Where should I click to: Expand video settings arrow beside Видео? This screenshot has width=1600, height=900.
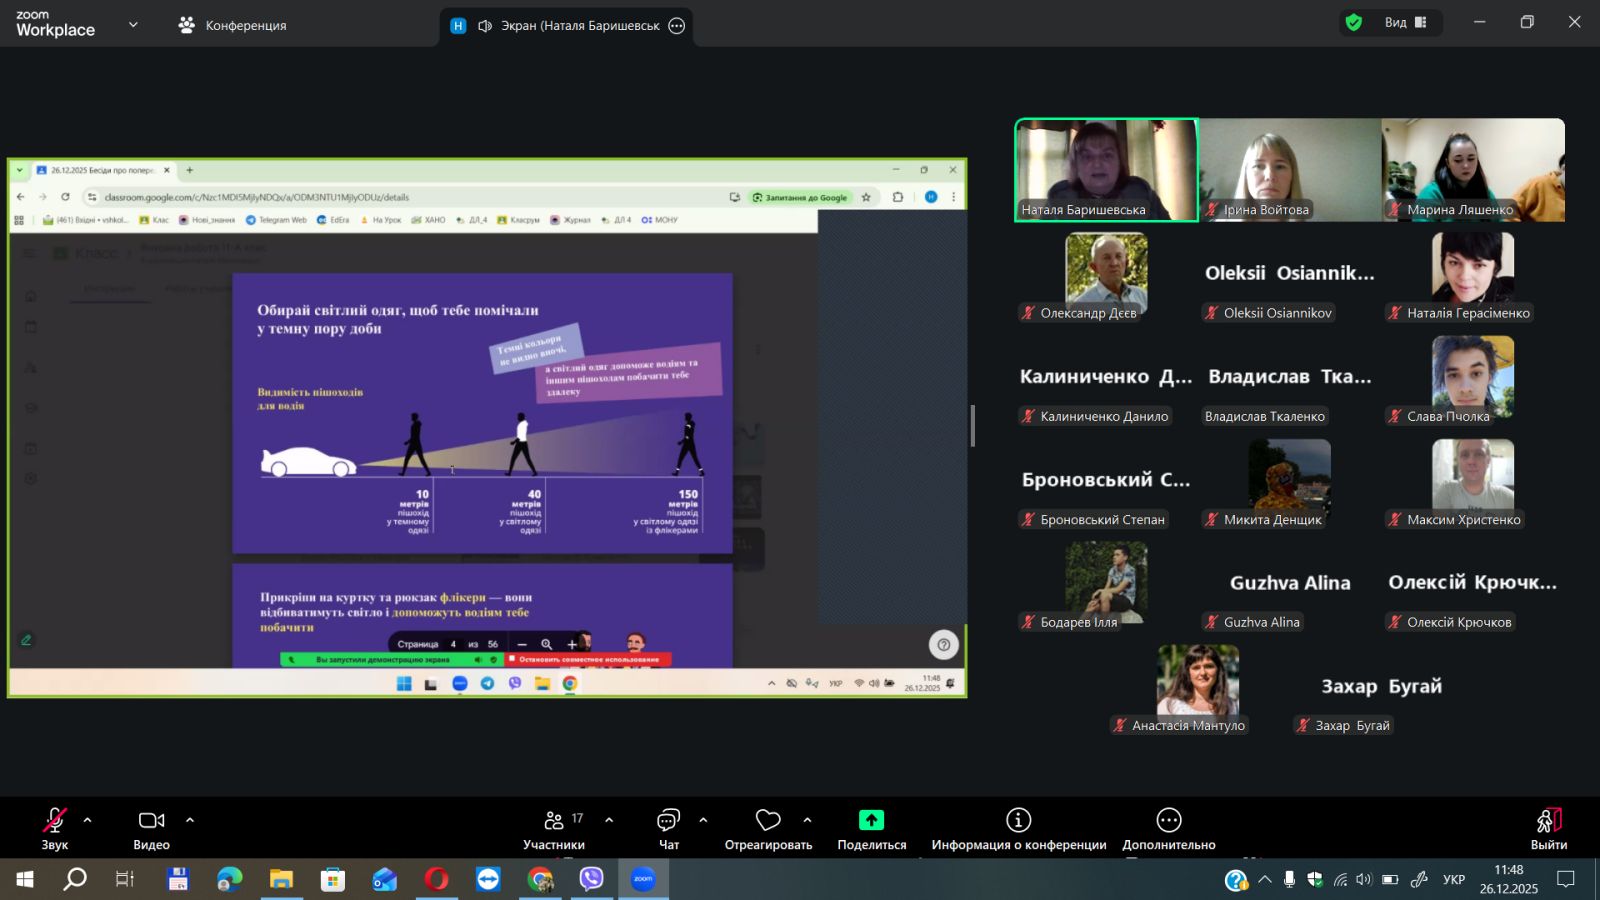tap(190, 820)
